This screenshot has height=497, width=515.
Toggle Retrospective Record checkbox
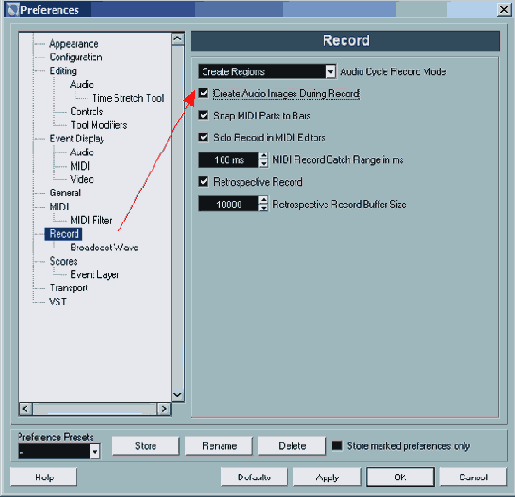click(203, 182)
